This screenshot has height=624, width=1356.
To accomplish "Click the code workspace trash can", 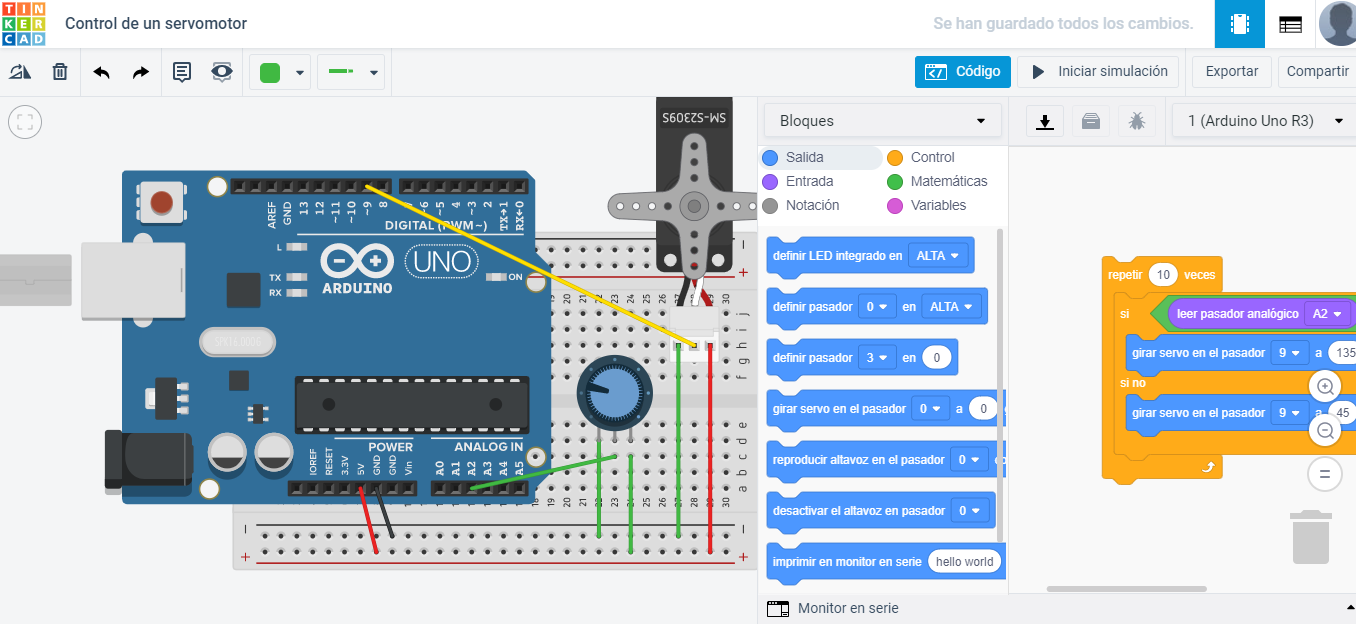I will coord(1311,537).
